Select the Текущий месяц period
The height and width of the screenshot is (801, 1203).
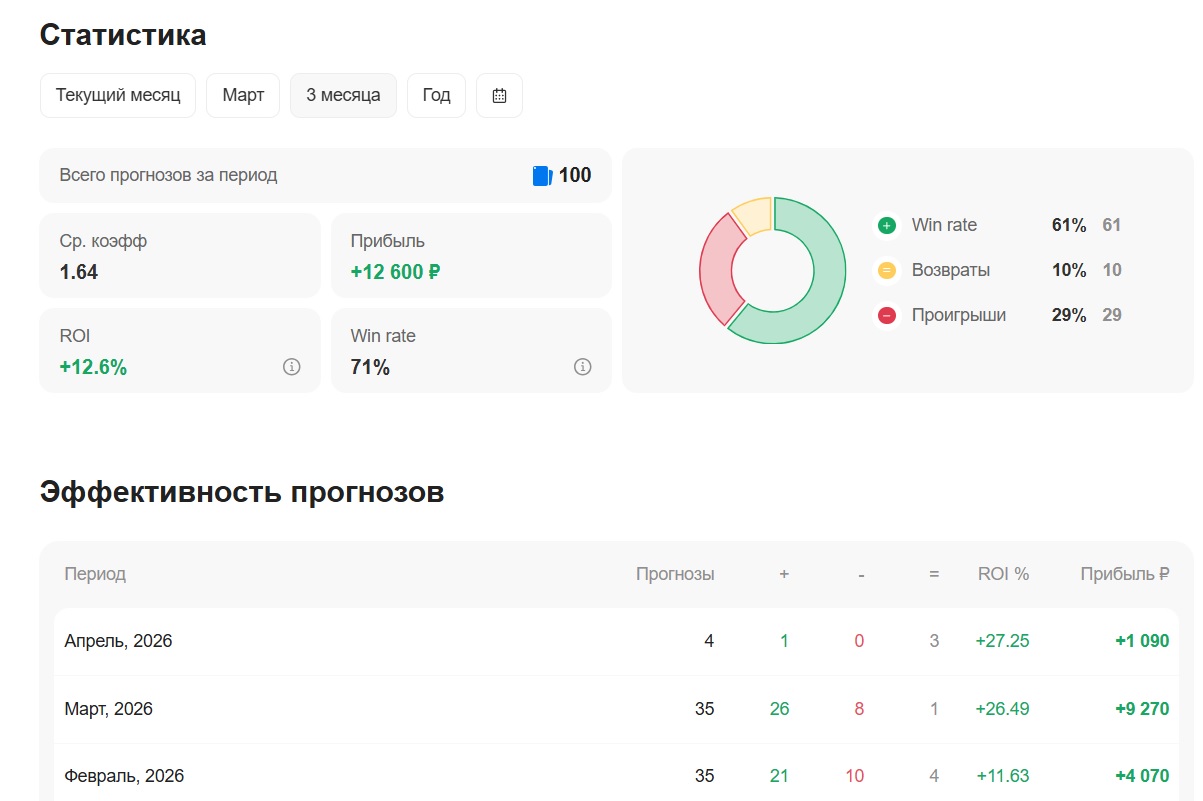118,96
